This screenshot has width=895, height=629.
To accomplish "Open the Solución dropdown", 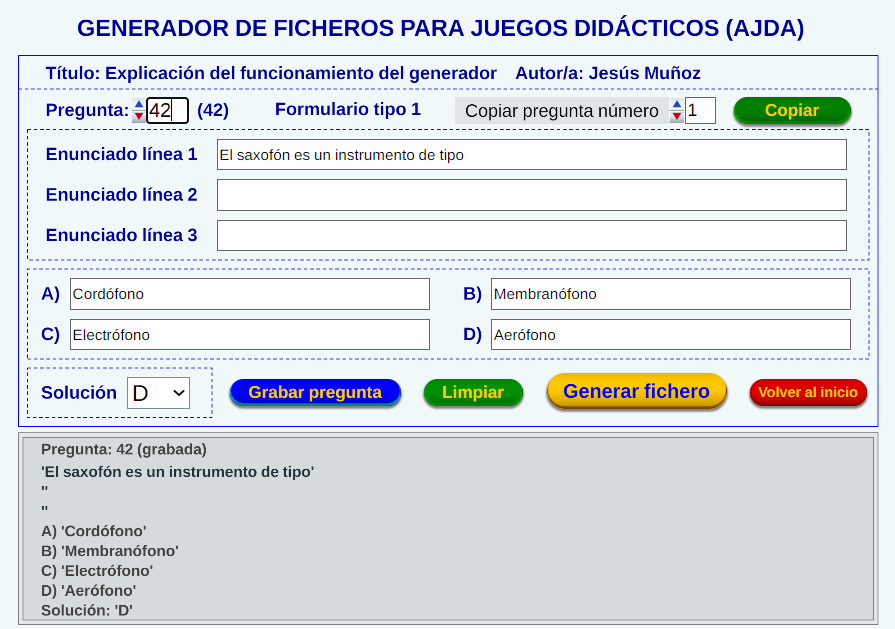I will pyautogui.click(x=158, y=393).
